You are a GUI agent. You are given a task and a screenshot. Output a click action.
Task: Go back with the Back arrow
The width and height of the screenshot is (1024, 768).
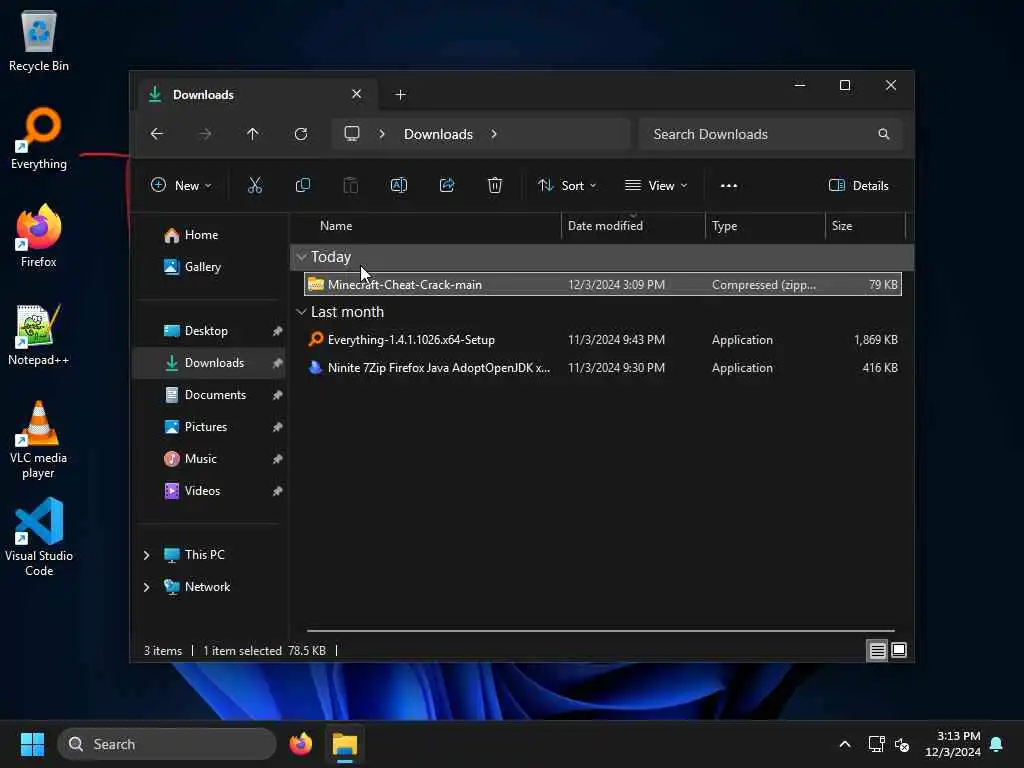pos(157,134)
